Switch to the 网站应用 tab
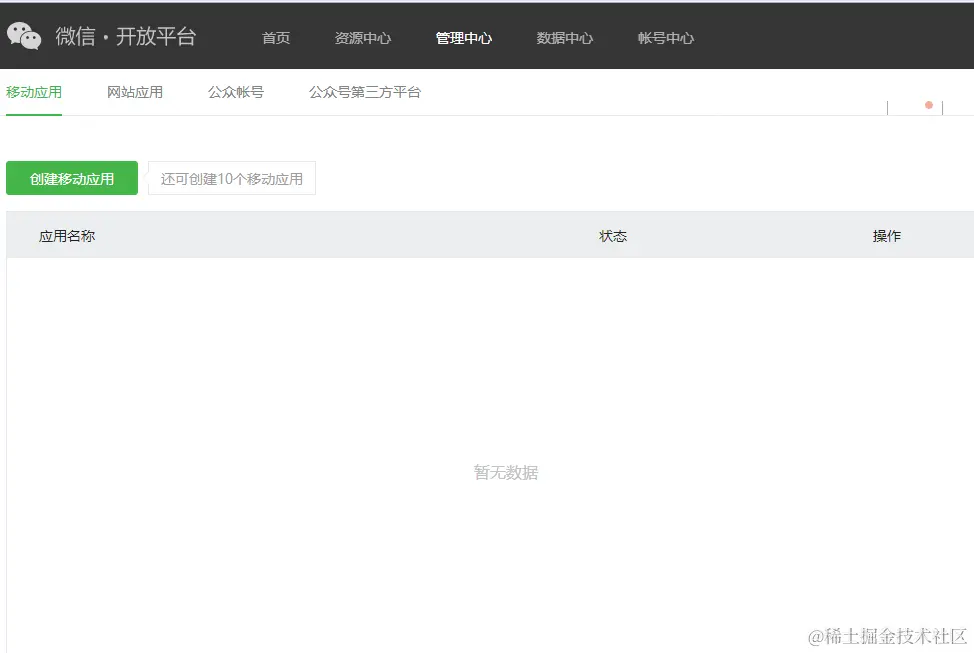Image resolution: width=974 pixels, height=653 pixels. click(x=135, y=91)
